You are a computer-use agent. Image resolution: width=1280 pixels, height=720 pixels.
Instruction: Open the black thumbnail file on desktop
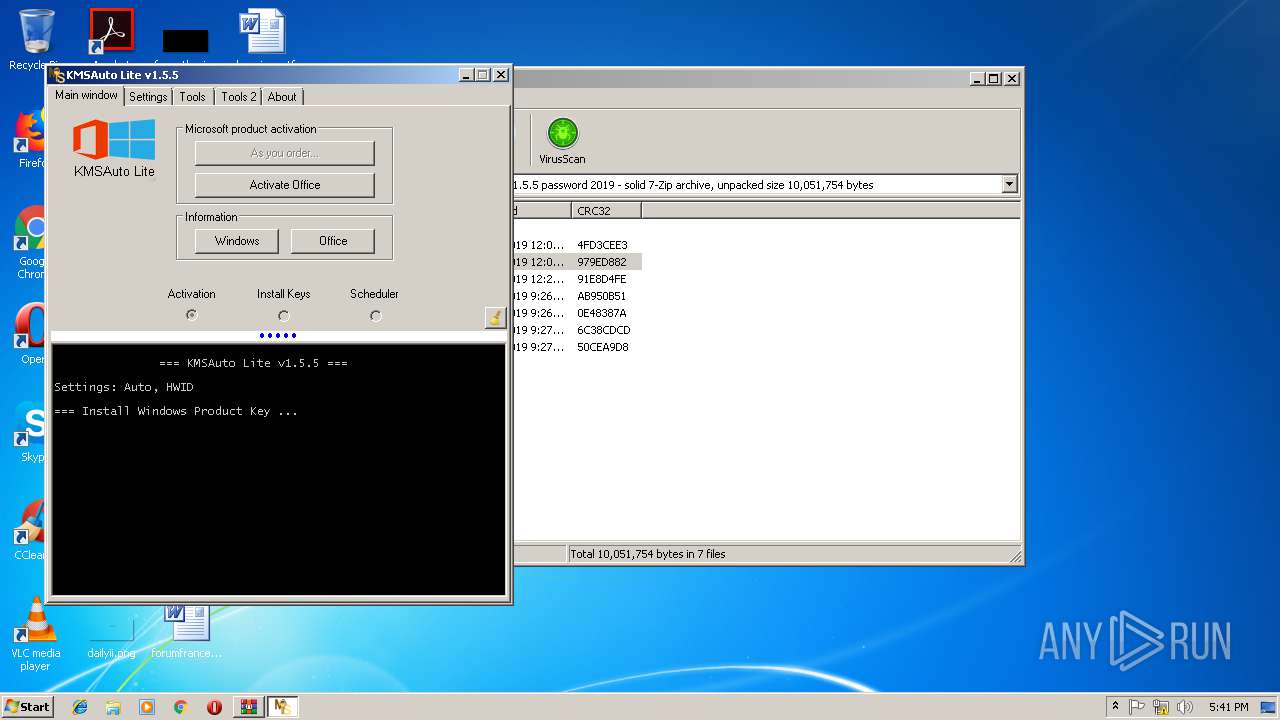[x=185, y=41]
